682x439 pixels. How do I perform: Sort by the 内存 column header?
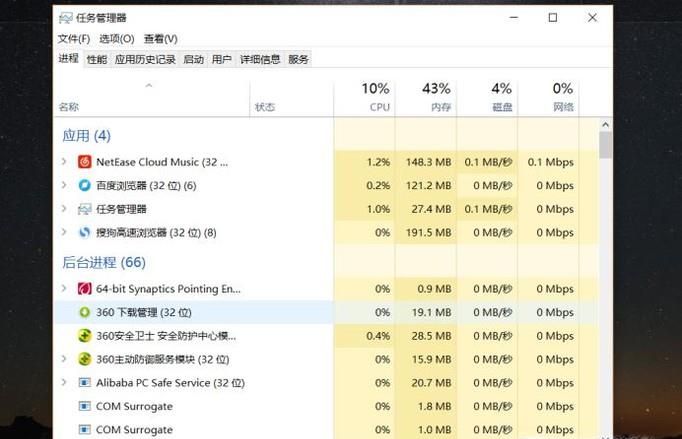pyautogui.click(x=426, y=99)
